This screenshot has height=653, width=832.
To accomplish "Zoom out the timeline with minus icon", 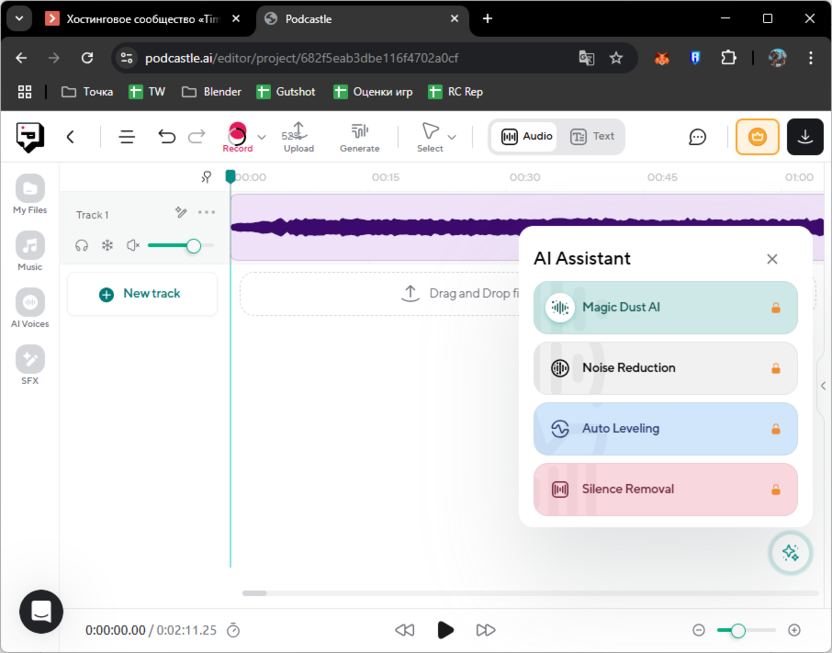I will click(699, 630).
